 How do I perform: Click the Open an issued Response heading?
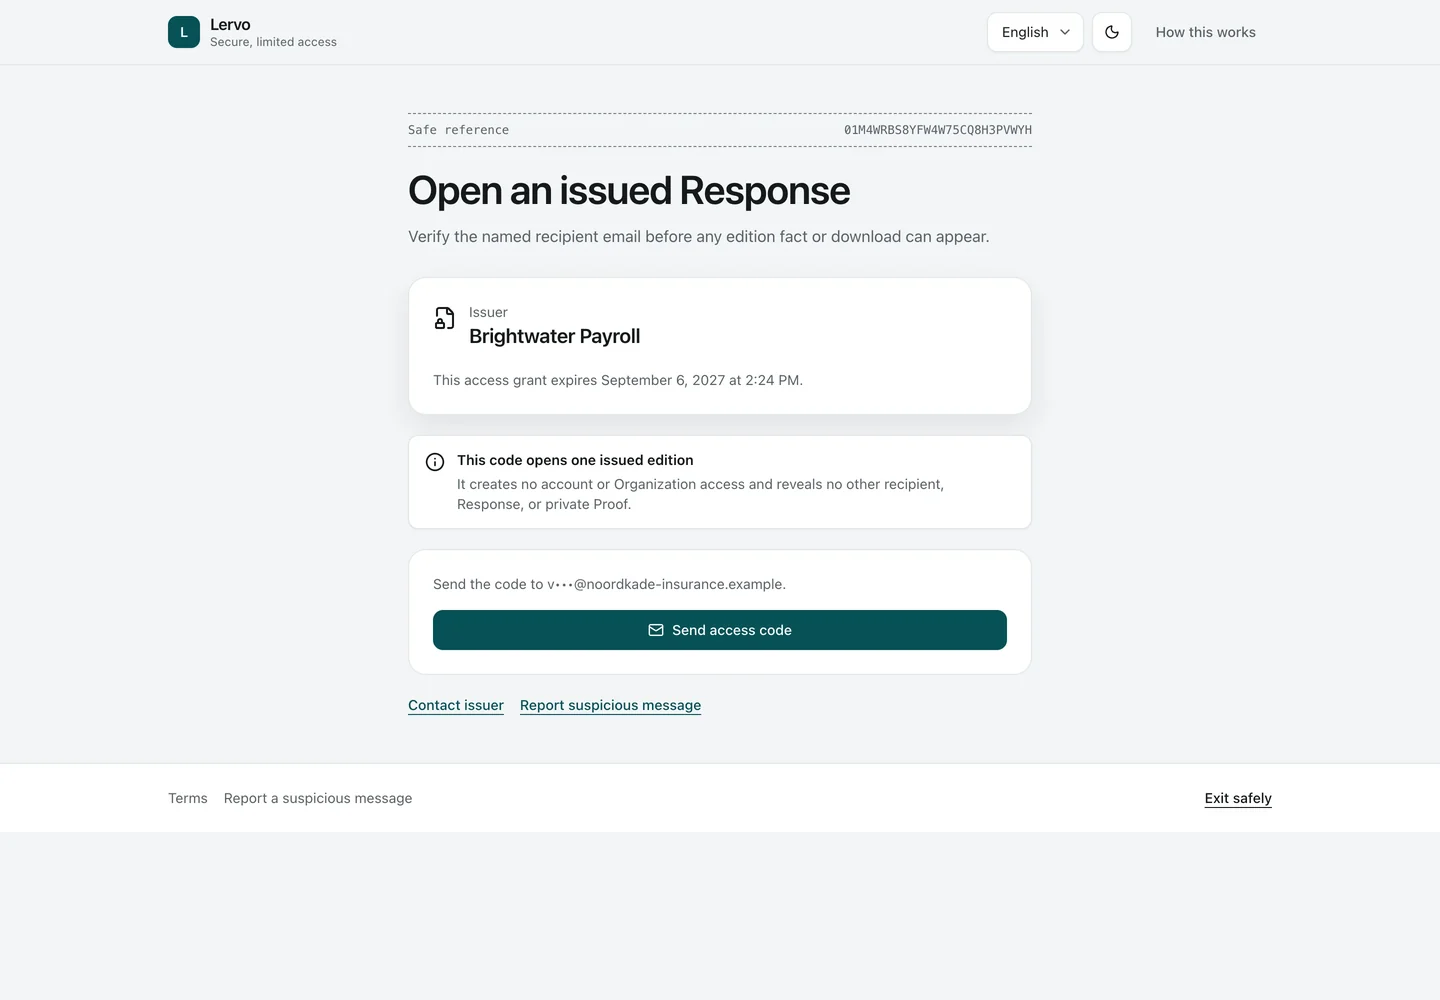(x=629, y=191)
